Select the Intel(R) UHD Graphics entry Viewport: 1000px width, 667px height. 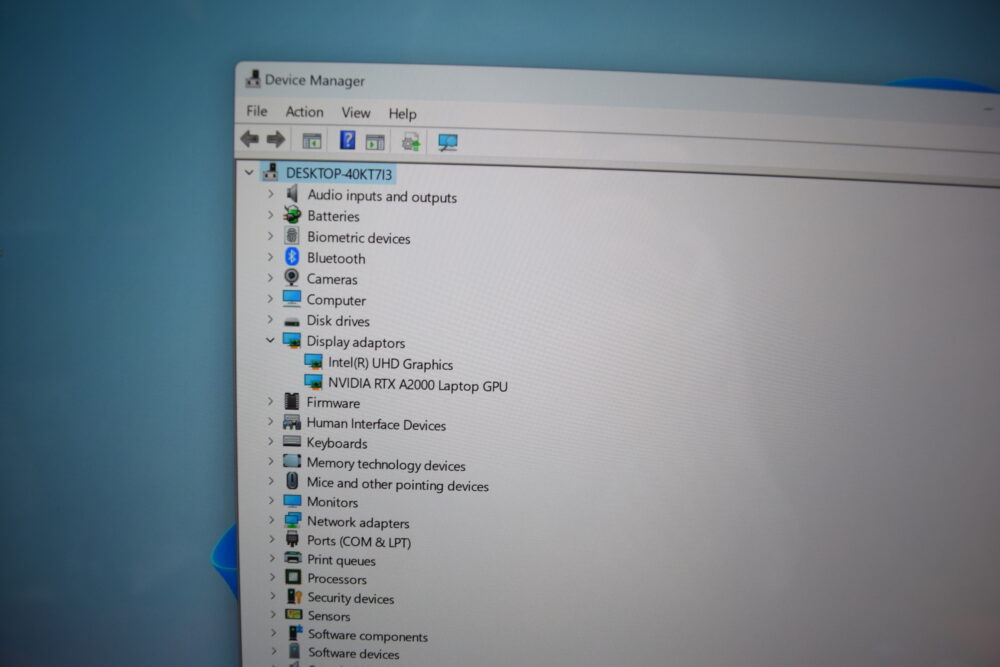point(390,363)
